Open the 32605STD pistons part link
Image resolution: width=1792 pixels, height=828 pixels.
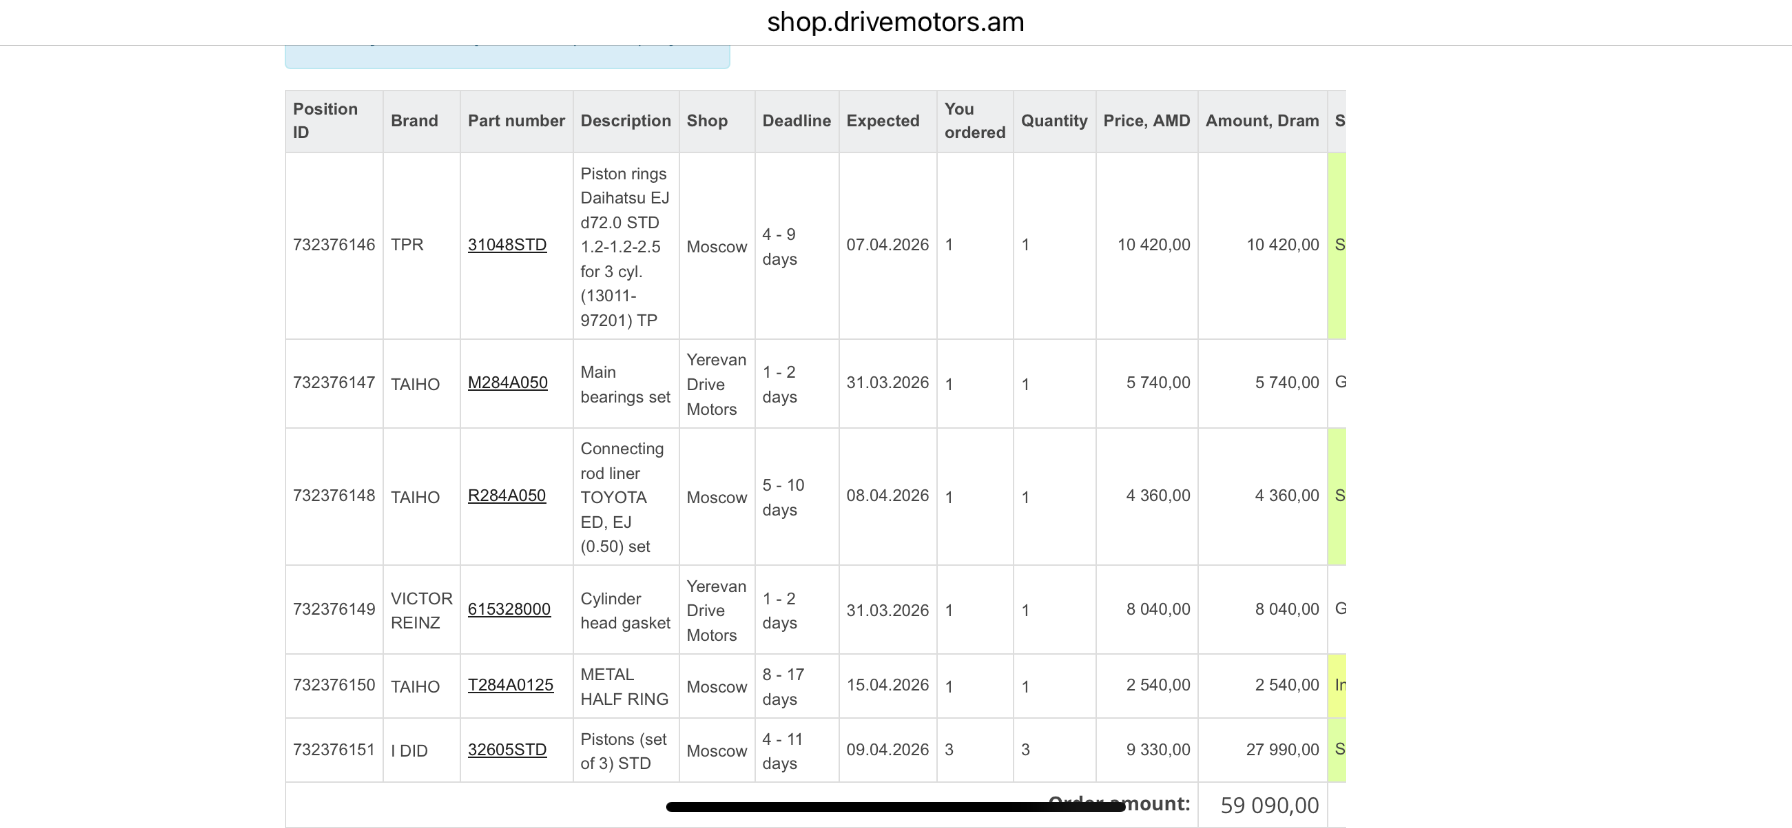pos(507,750)
